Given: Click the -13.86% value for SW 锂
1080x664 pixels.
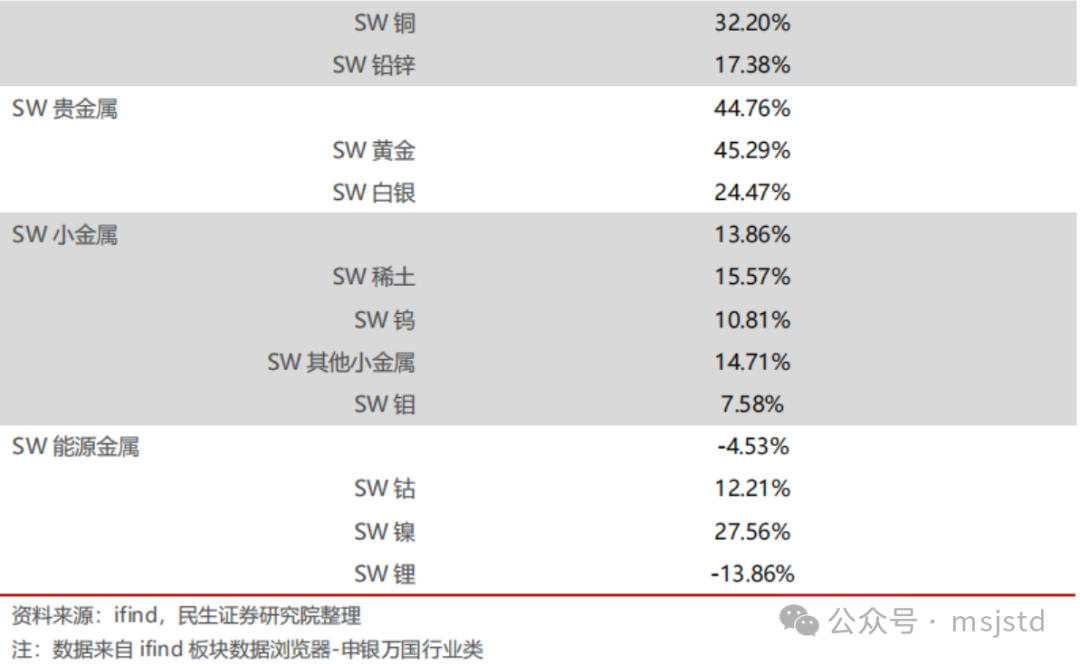Looking at the screenshot, I should [752, 574].
